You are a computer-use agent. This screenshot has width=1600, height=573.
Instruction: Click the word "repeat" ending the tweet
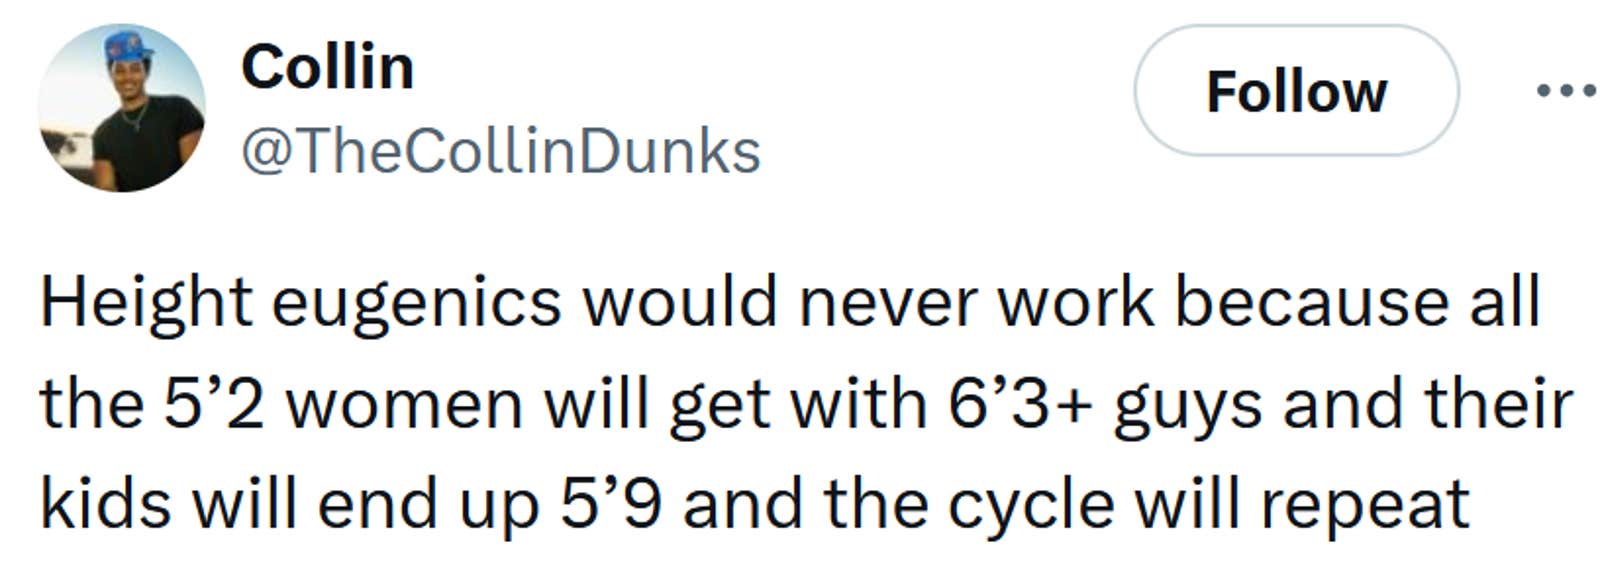tap(1364, 505)
